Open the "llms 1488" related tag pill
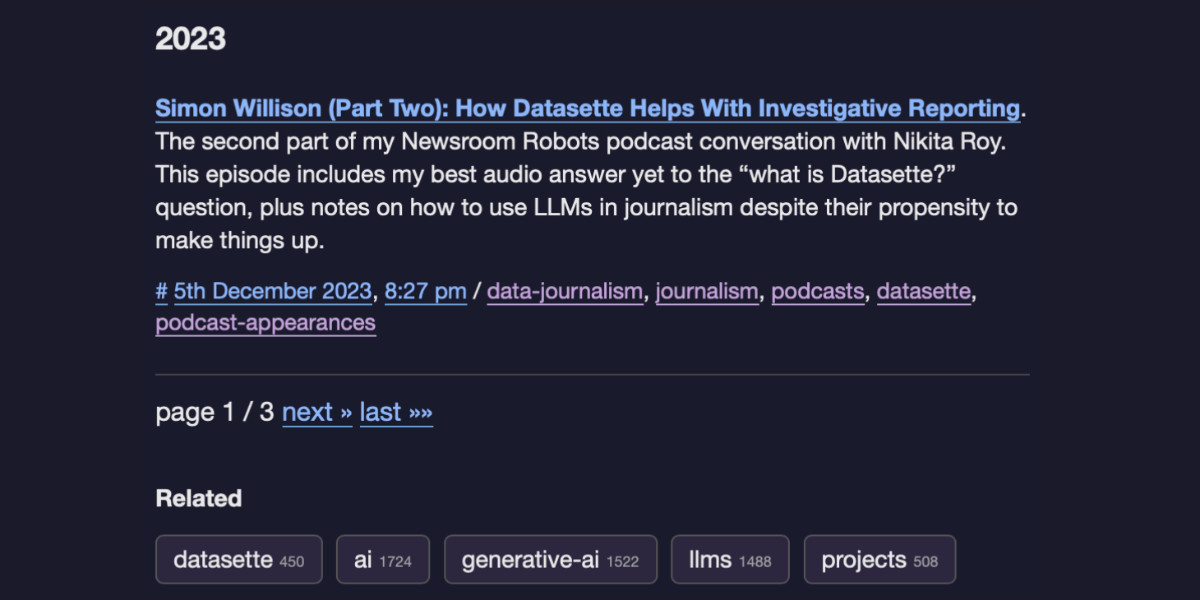 (730, 559)
